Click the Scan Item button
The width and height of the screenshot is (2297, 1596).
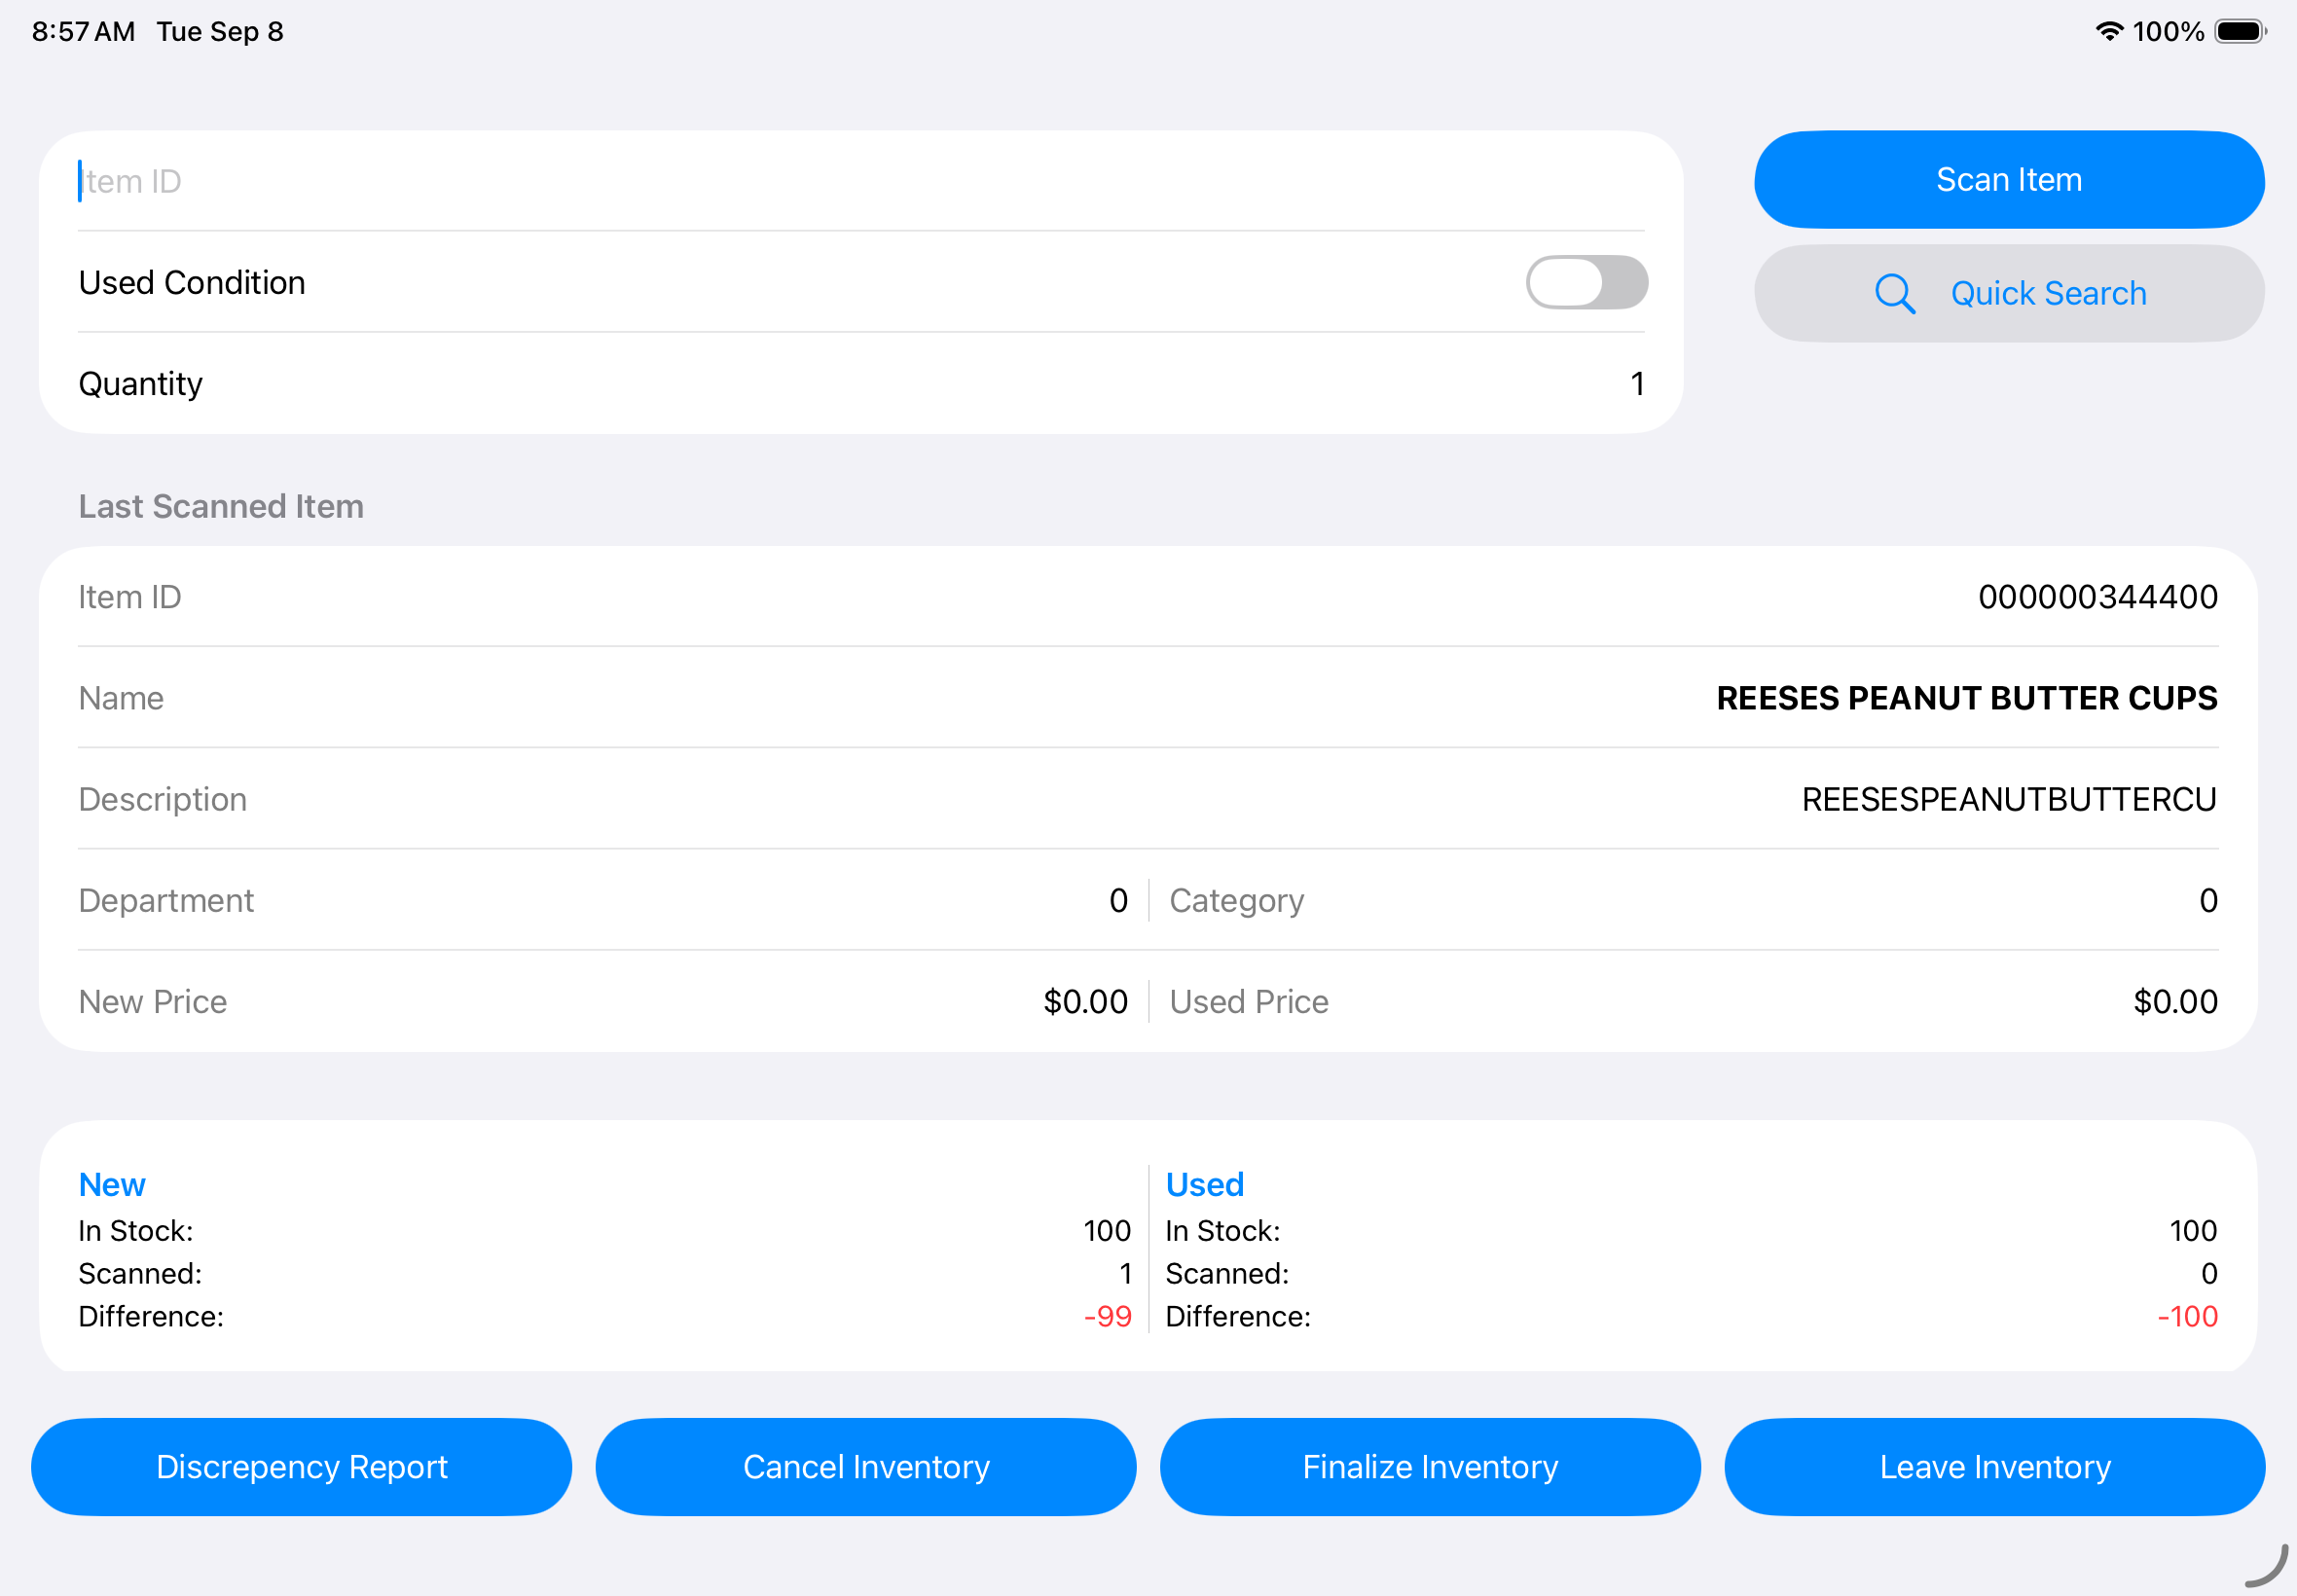[2009, 180]
